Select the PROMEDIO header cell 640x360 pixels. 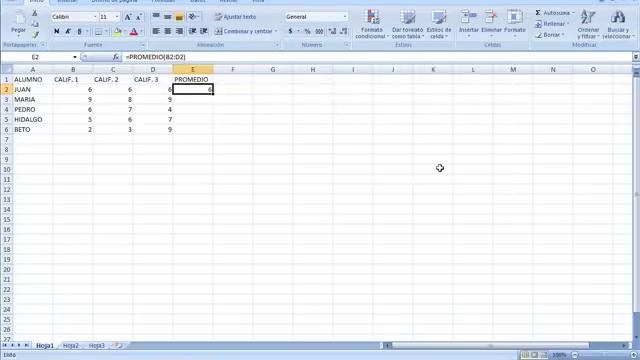(193, 79)
